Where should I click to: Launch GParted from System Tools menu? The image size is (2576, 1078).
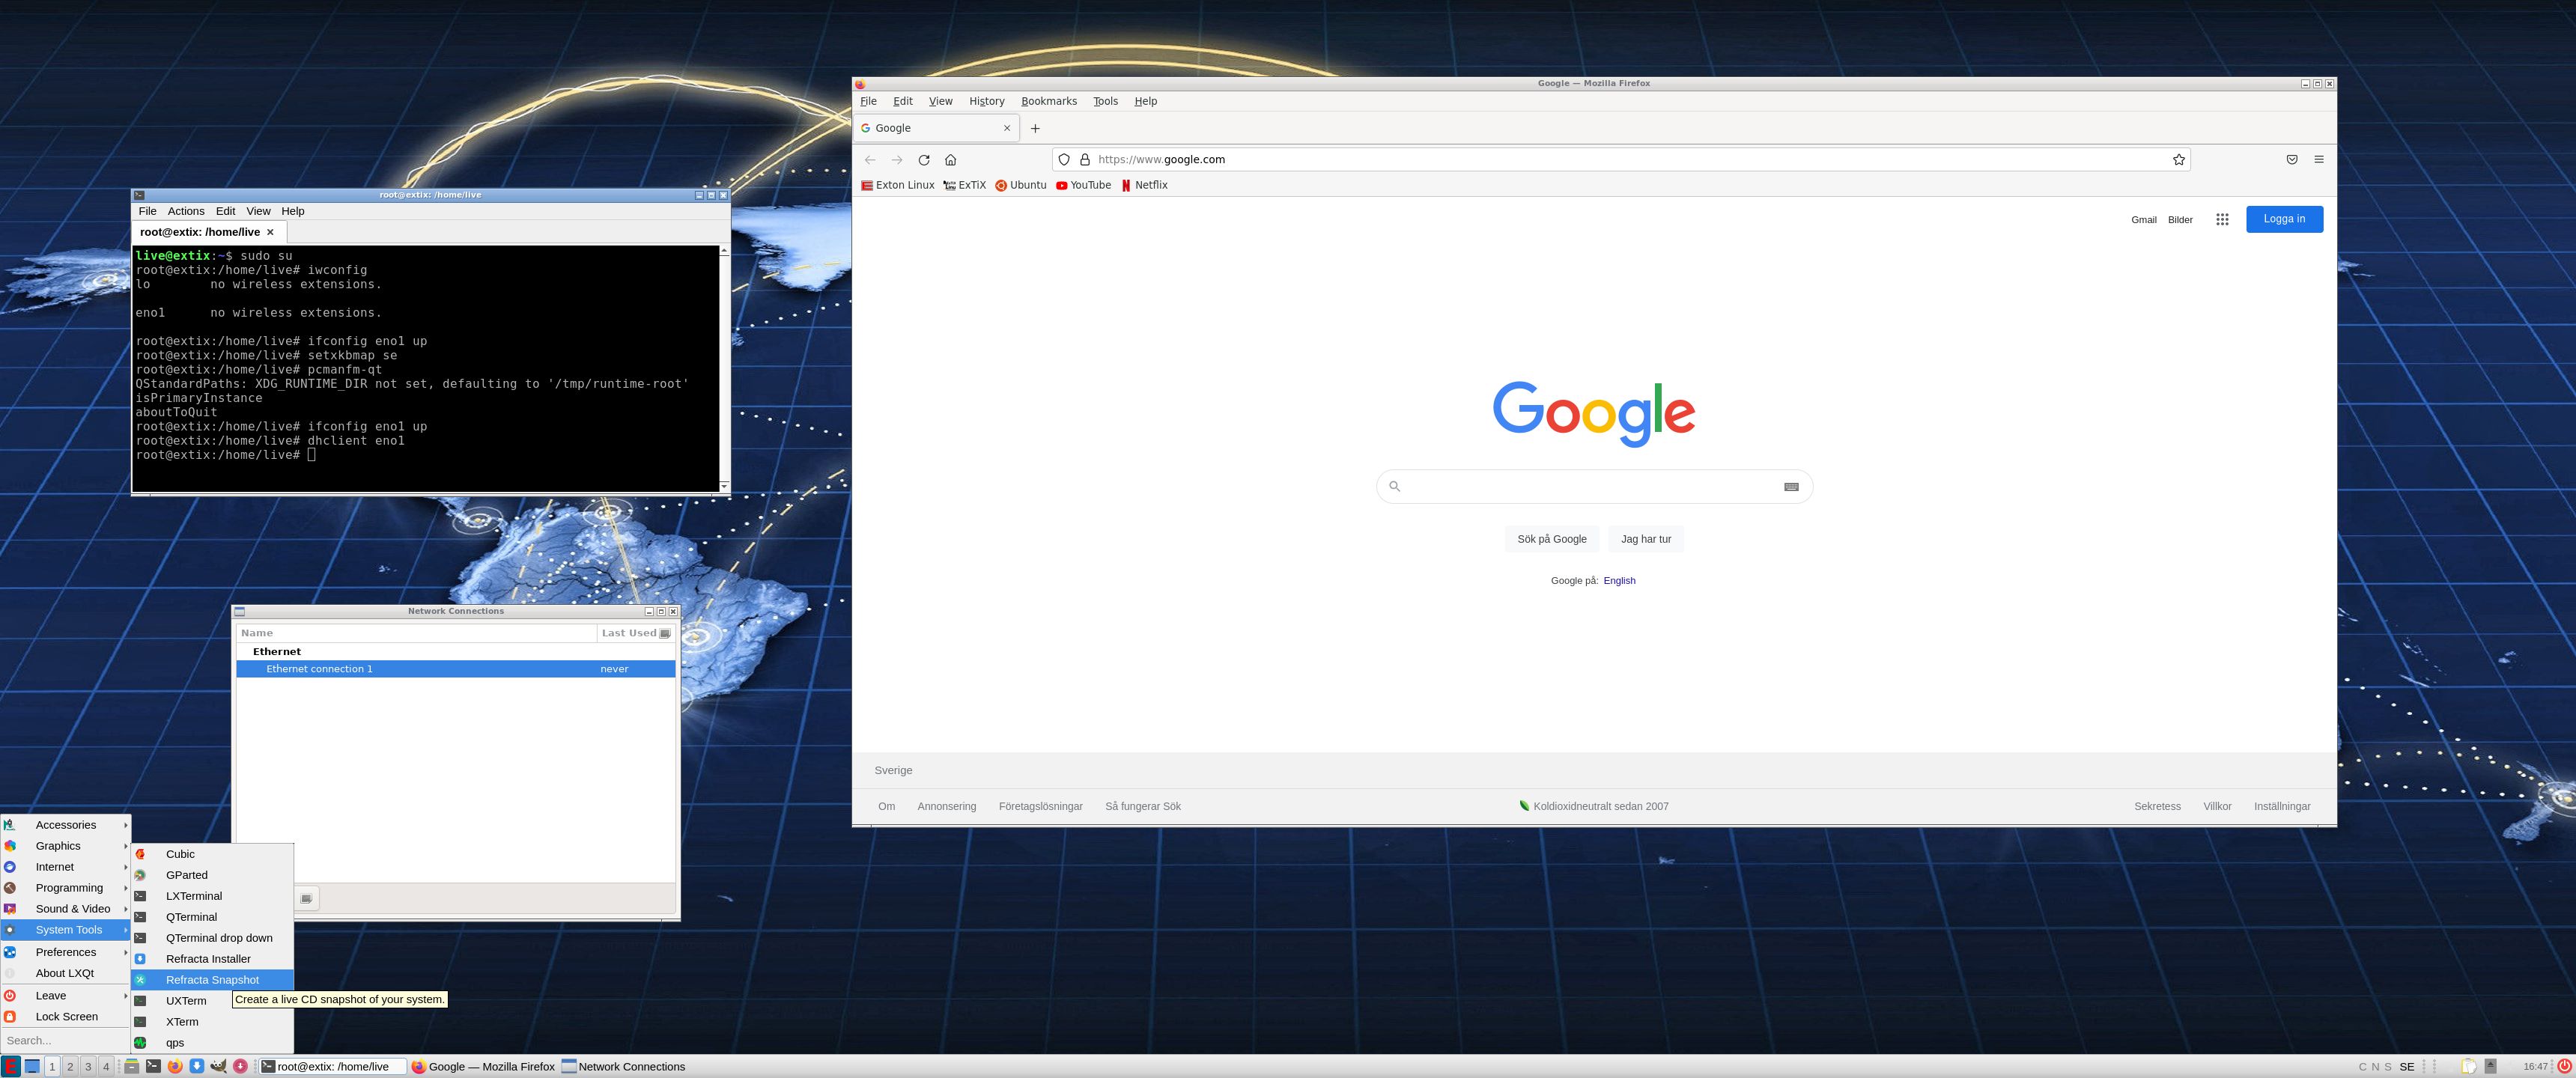pos(212,875)
